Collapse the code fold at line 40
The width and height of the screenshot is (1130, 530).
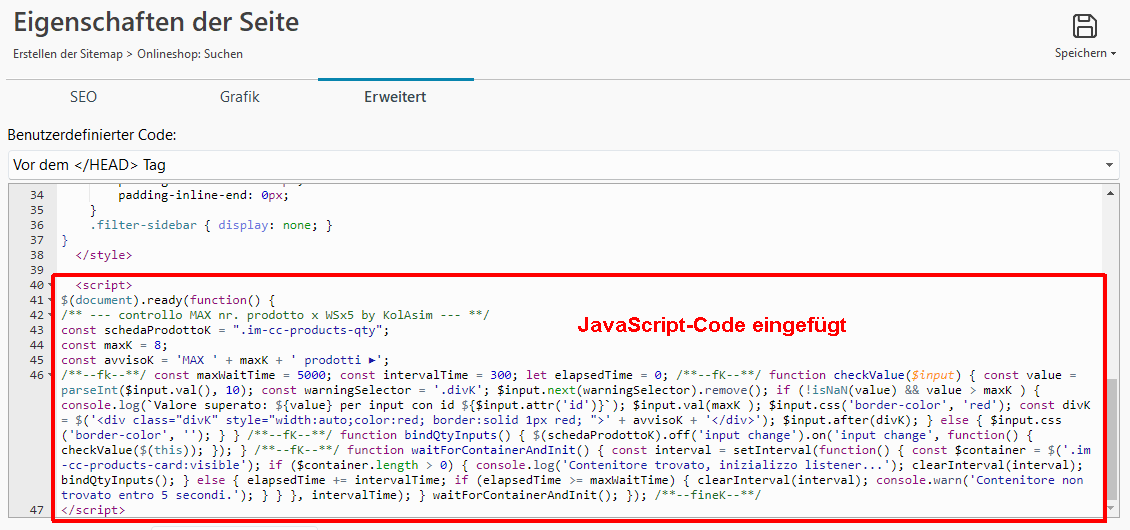(x=51, y=285)
